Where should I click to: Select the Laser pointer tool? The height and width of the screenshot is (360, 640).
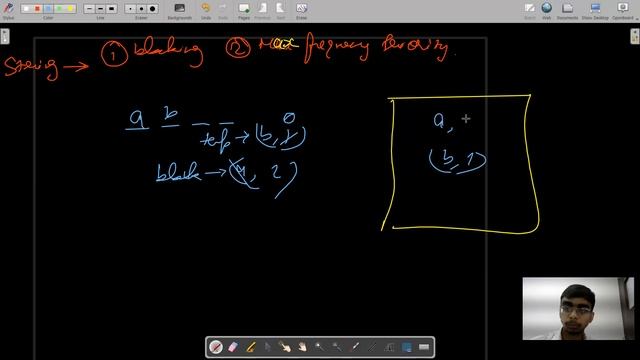[x=354, y=347]
